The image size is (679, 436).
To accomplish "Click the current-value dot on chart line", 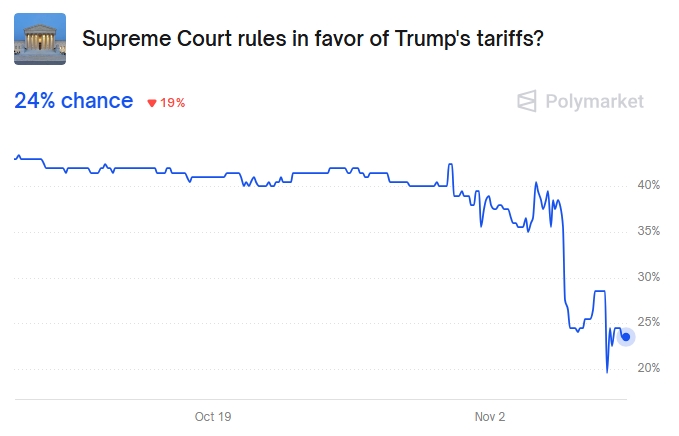I will (x=626, y=337).
